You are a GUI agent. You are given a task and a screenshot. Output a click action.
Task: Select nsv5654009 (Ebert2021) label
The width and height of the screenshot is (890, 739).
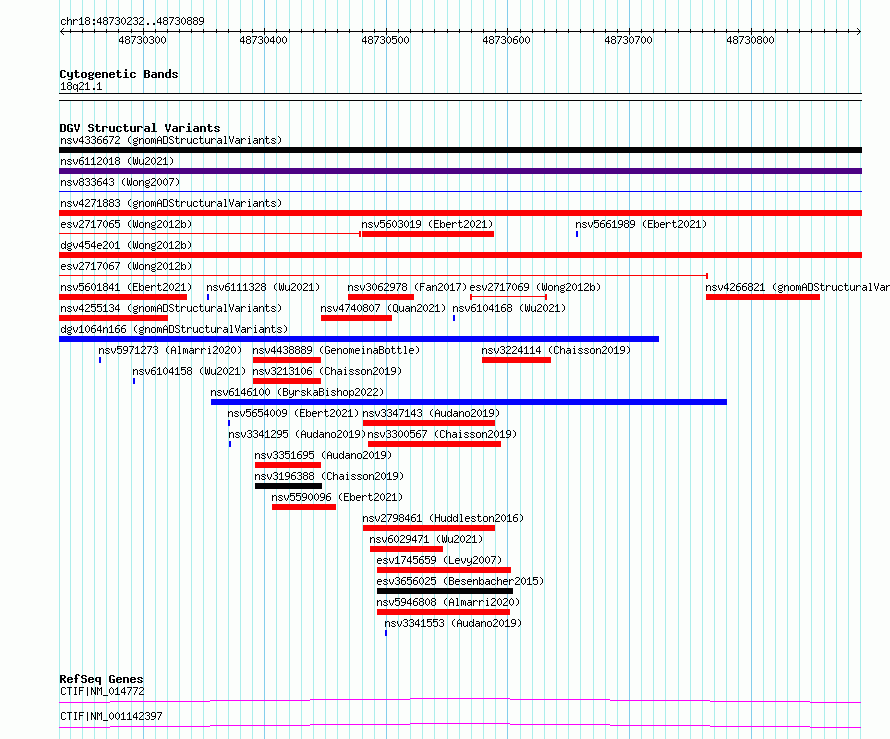293,413
